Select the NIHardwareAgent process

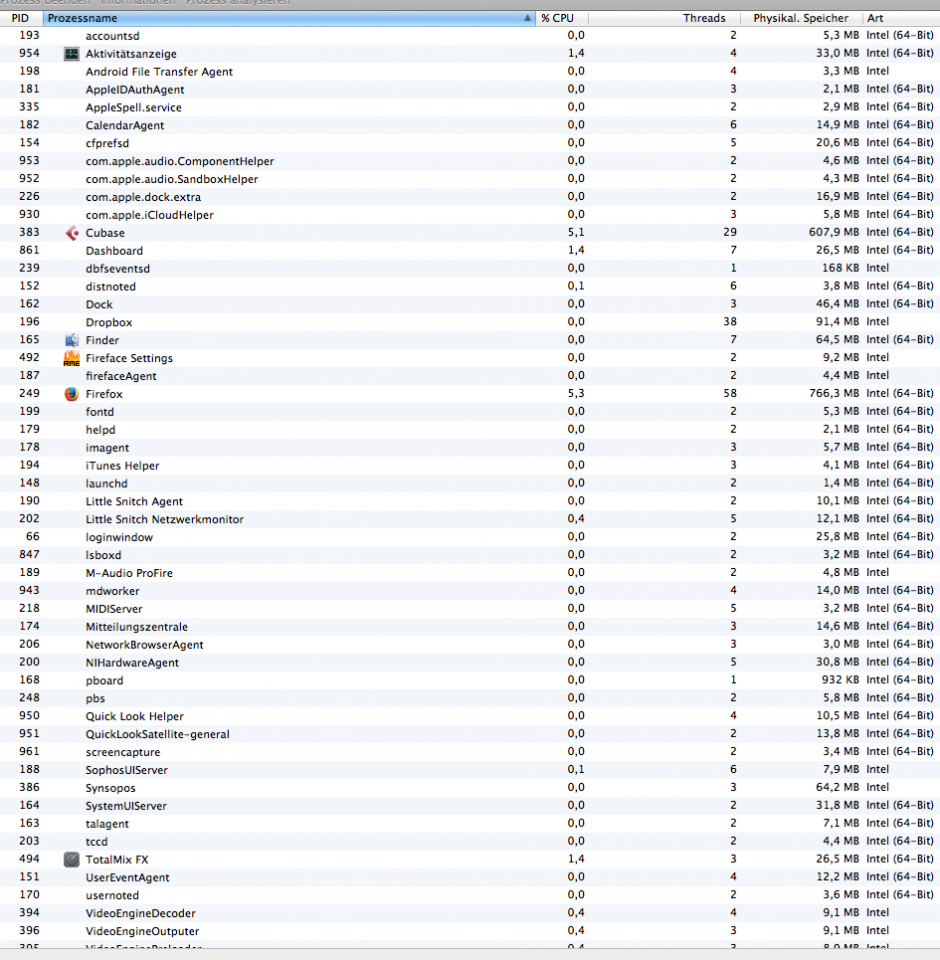[x=132, y=662]
